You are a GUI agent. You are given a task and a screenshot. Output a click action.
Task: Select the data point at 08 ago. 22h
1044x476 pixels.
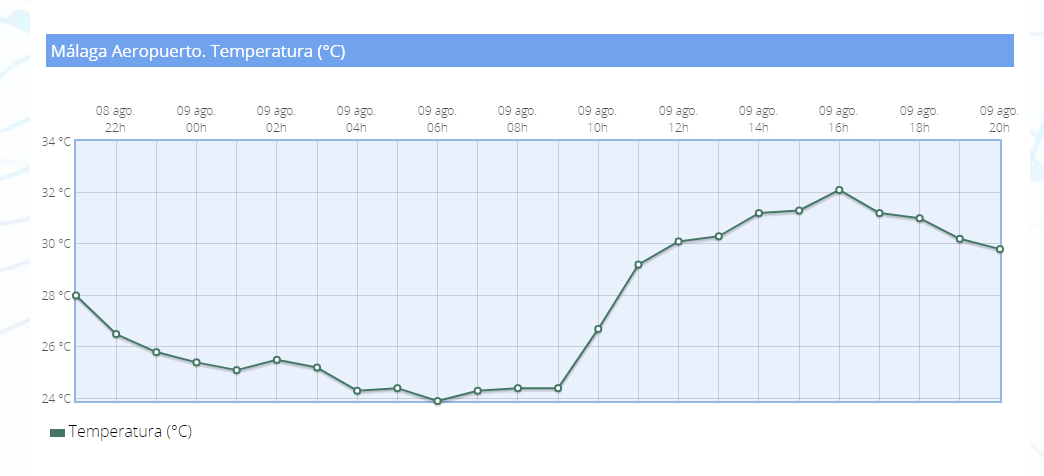pos(116,334)
